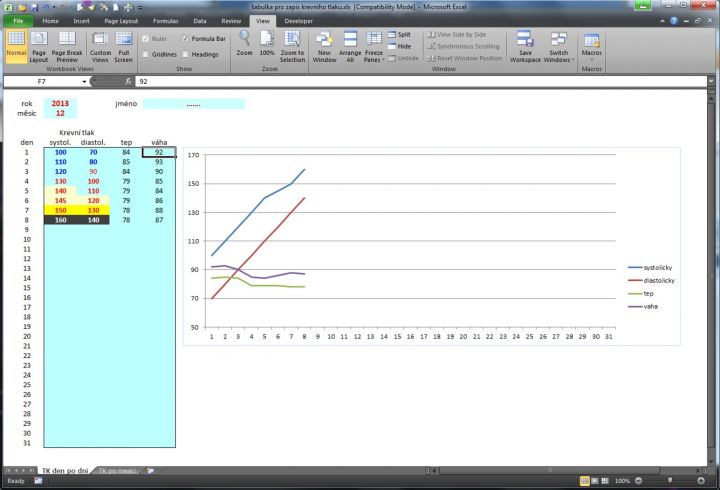Image resolution: width=720 pixels, height=490 pixels.
Task: Click the 'systolicky' legend entry
Action: [650, 267]
